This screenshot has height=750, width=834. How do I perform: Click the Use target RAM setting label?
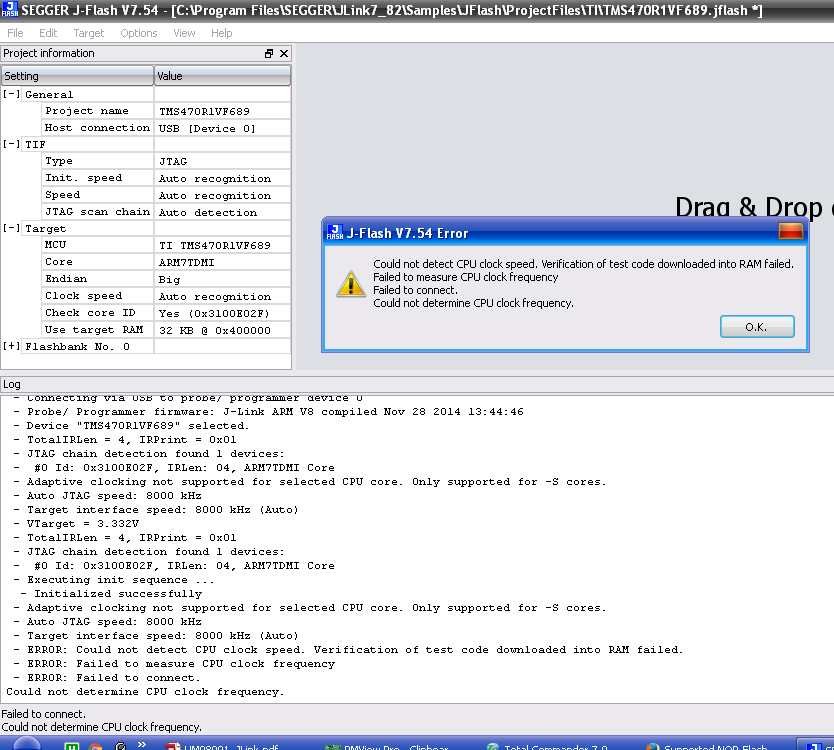94,330
